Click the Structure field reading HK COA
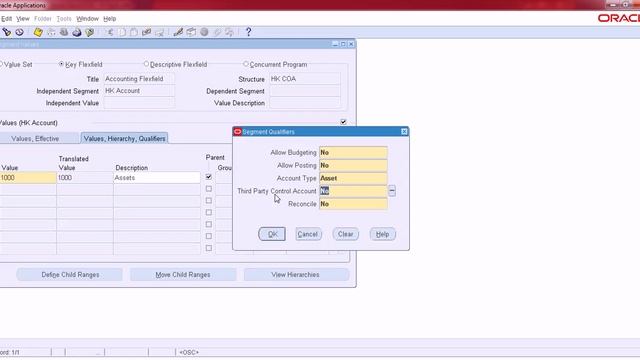 pos(305,79)
